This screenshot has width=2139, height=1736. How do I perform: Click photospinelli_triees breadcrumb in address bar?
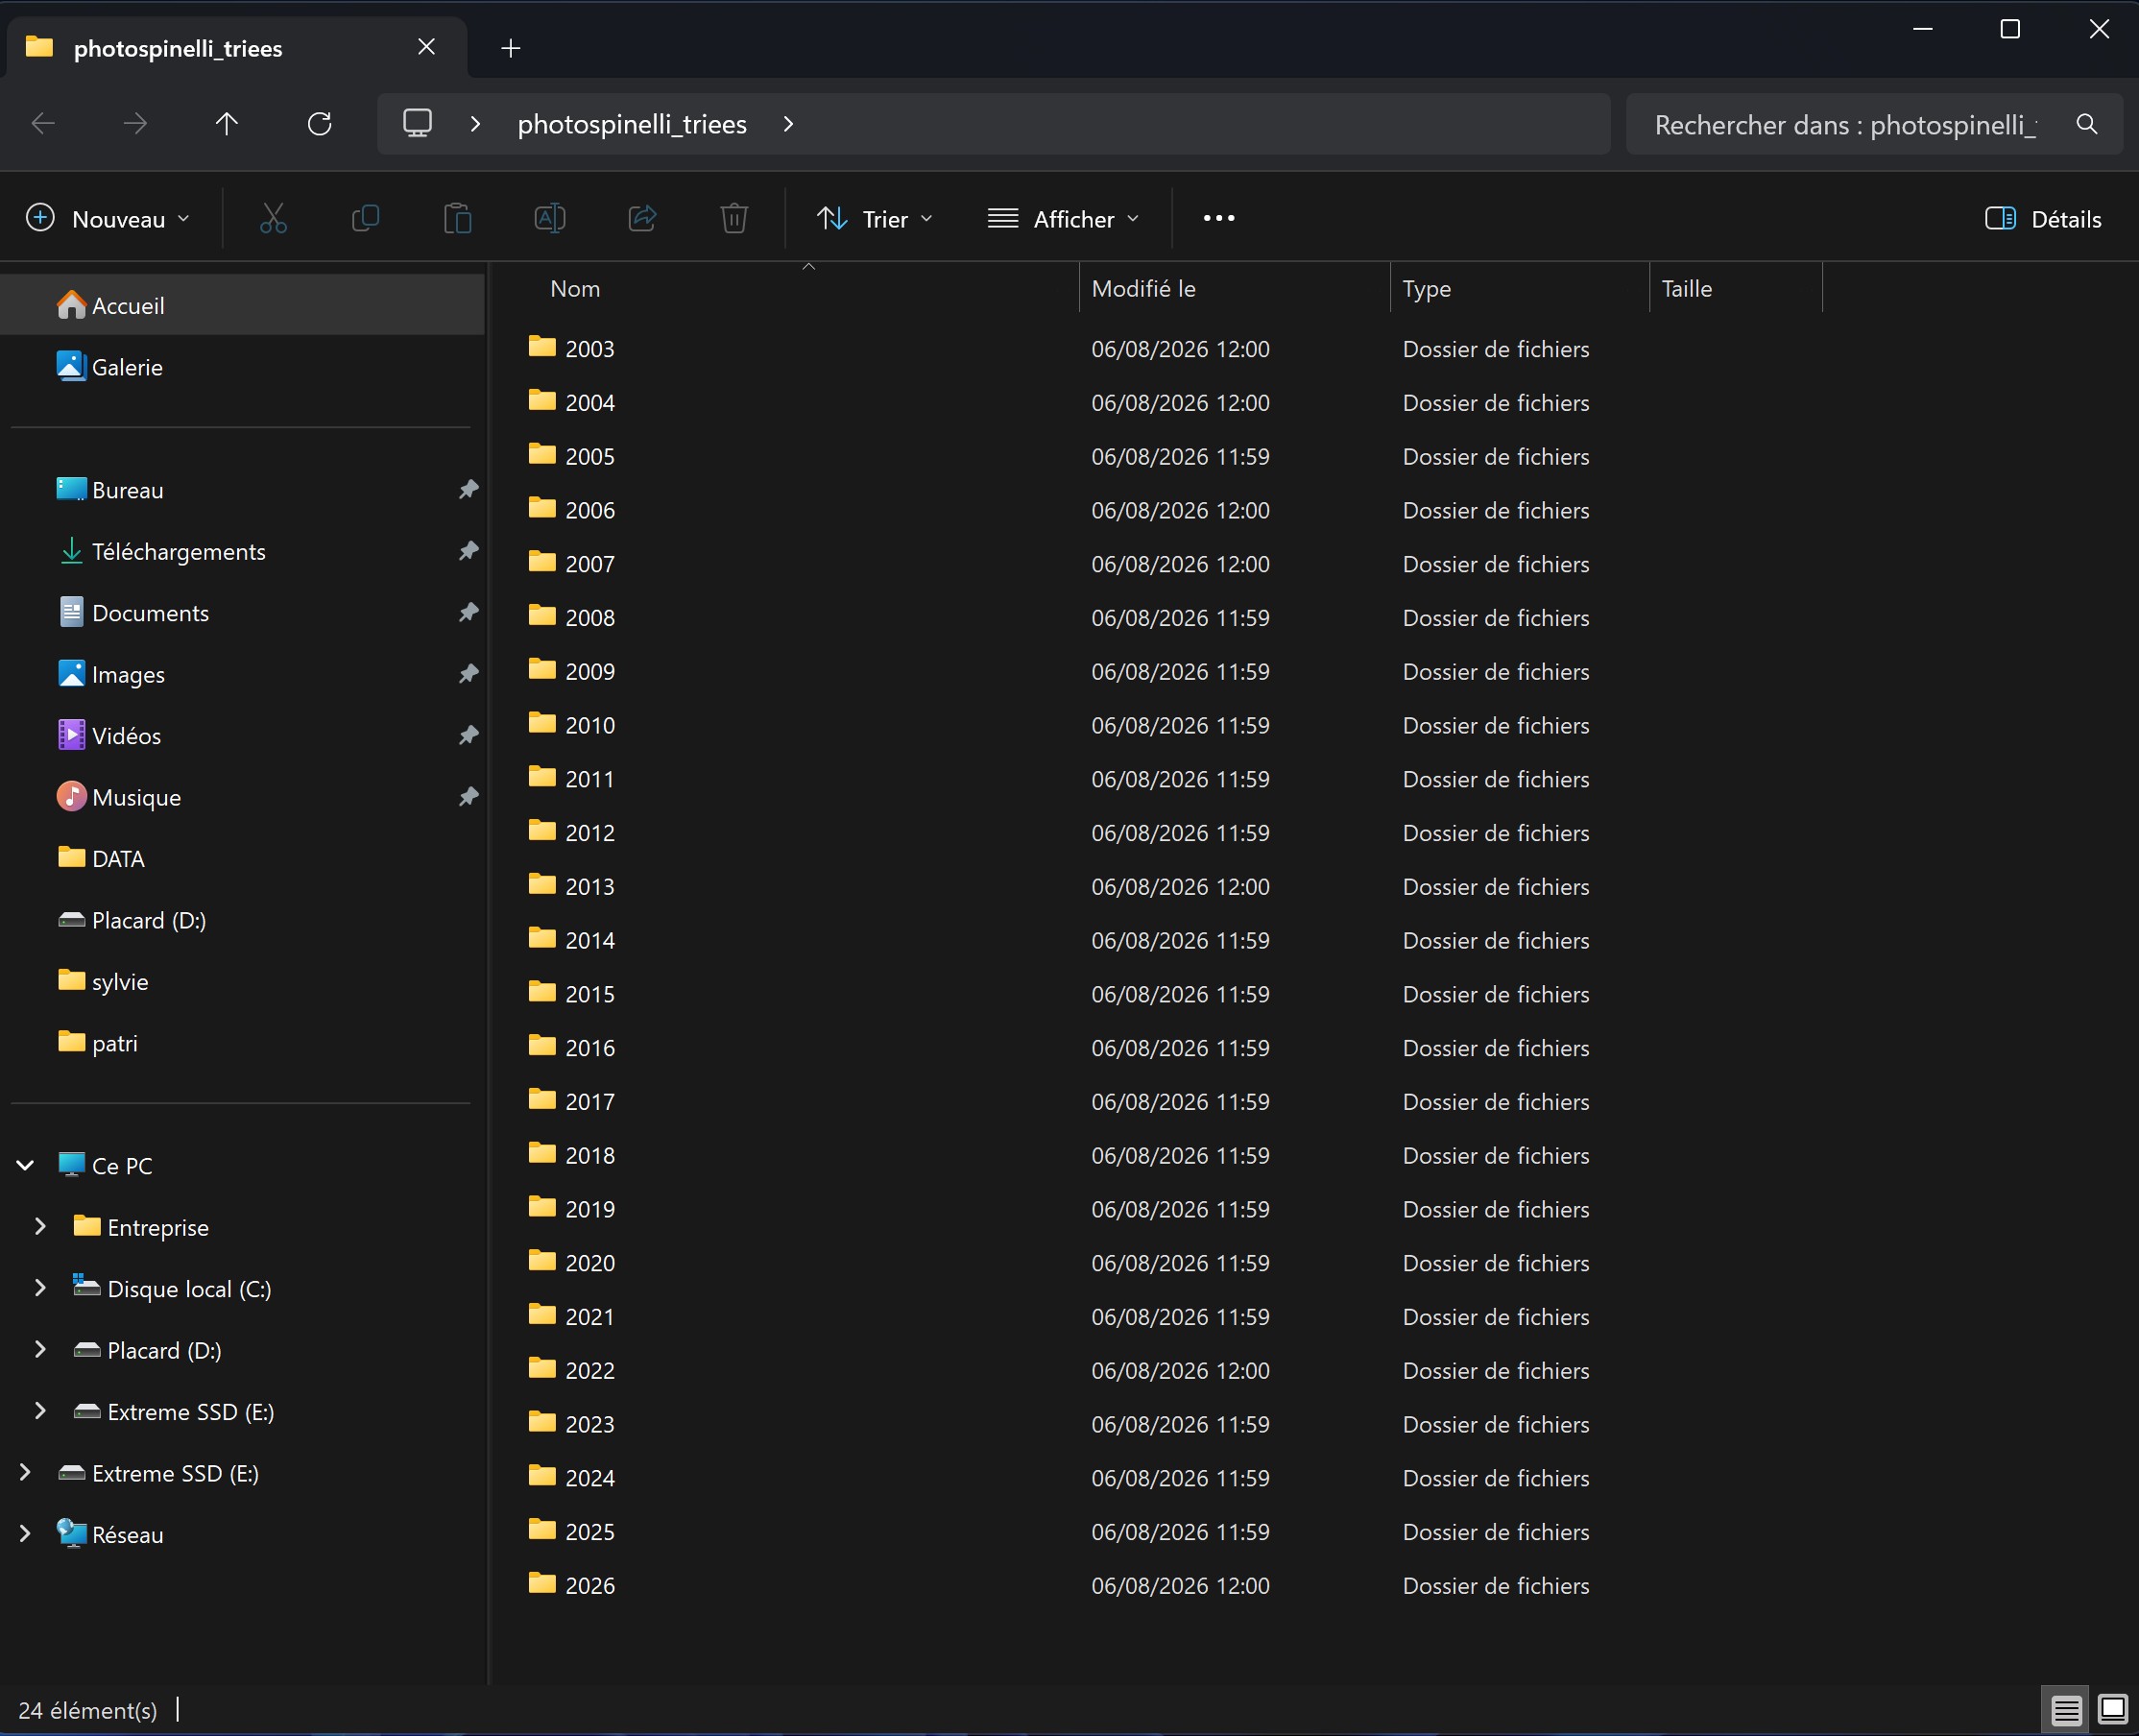tap(632, 124)
